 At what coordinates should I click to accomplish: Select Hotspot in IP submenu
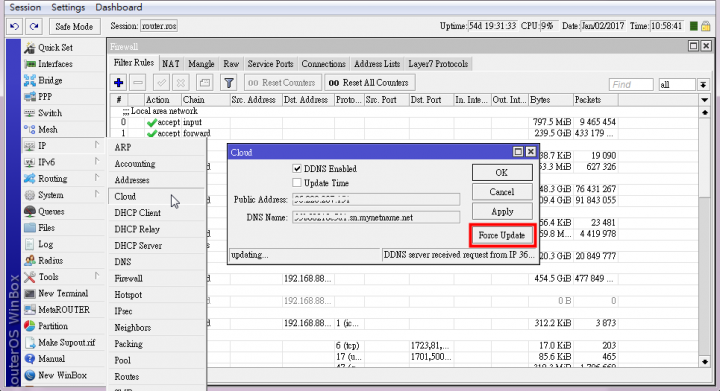[156, 295]
